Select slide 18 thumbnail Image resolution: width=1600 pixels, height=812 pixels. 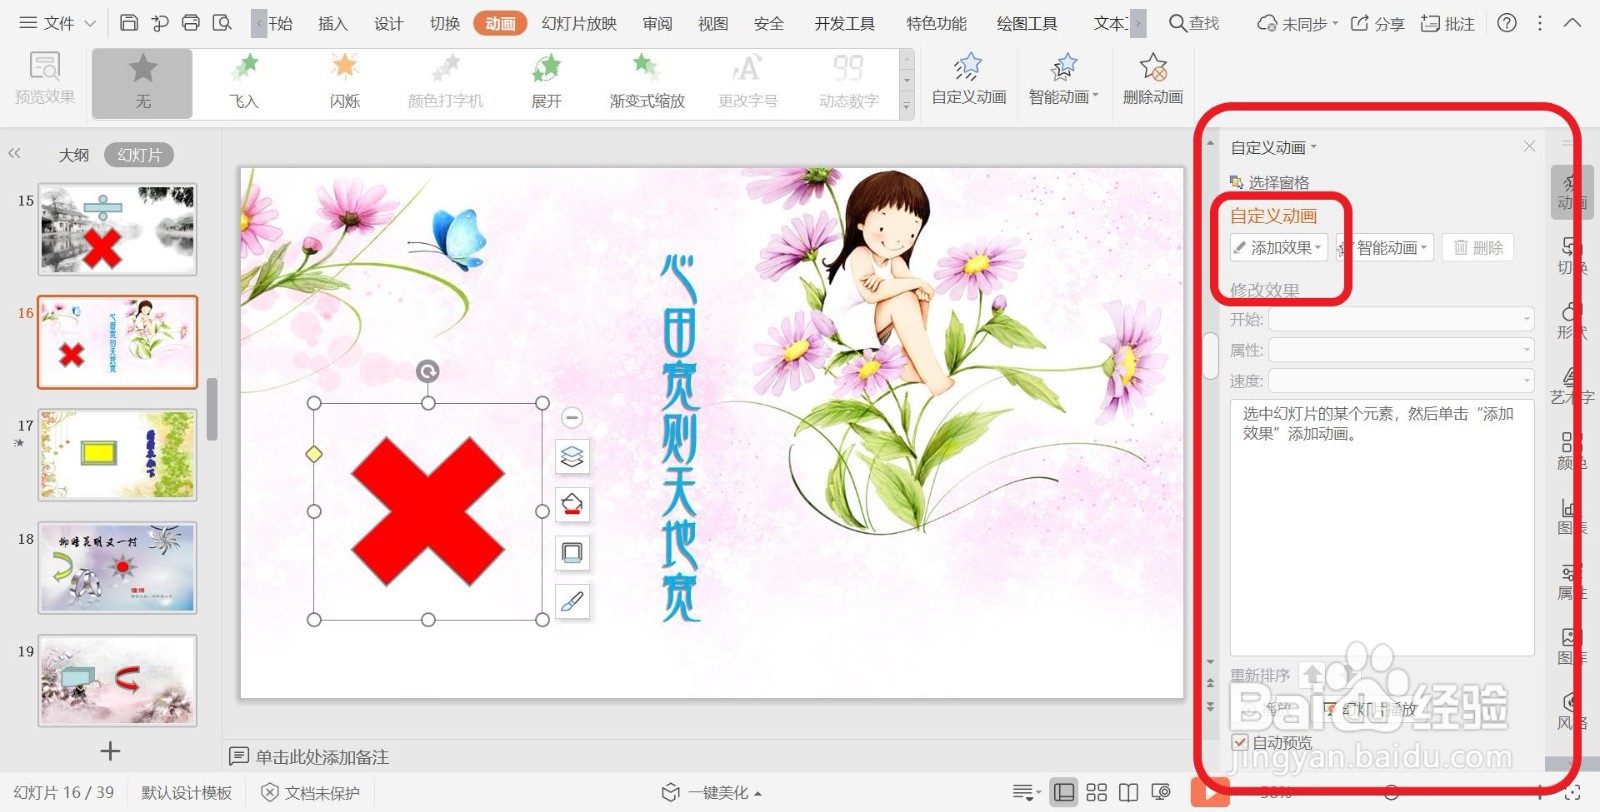117,568
